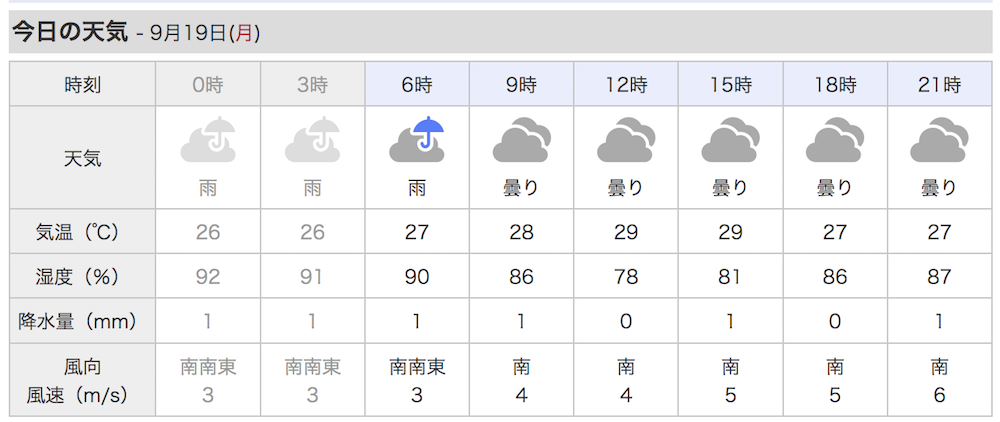Viewport: 1000px width, 422px height.
Task: Click the cloudy icon at 12時
Action: click(x=626, y=140)
